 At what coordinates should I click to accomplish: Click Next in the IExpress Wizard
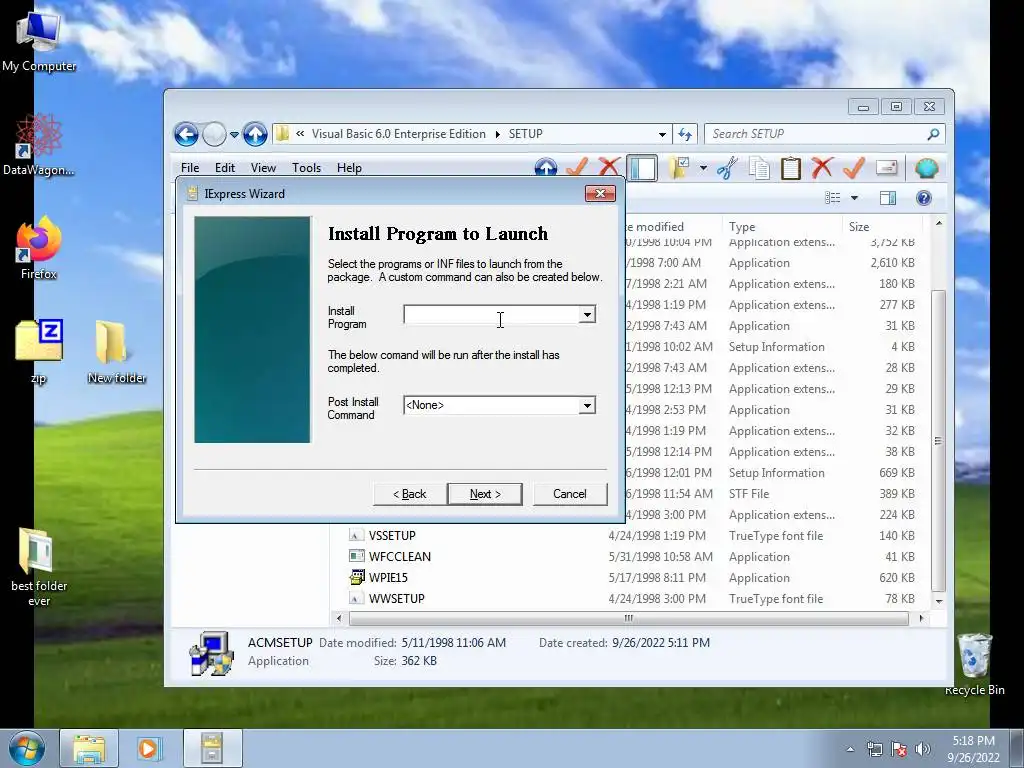click(x=485, y=494)
